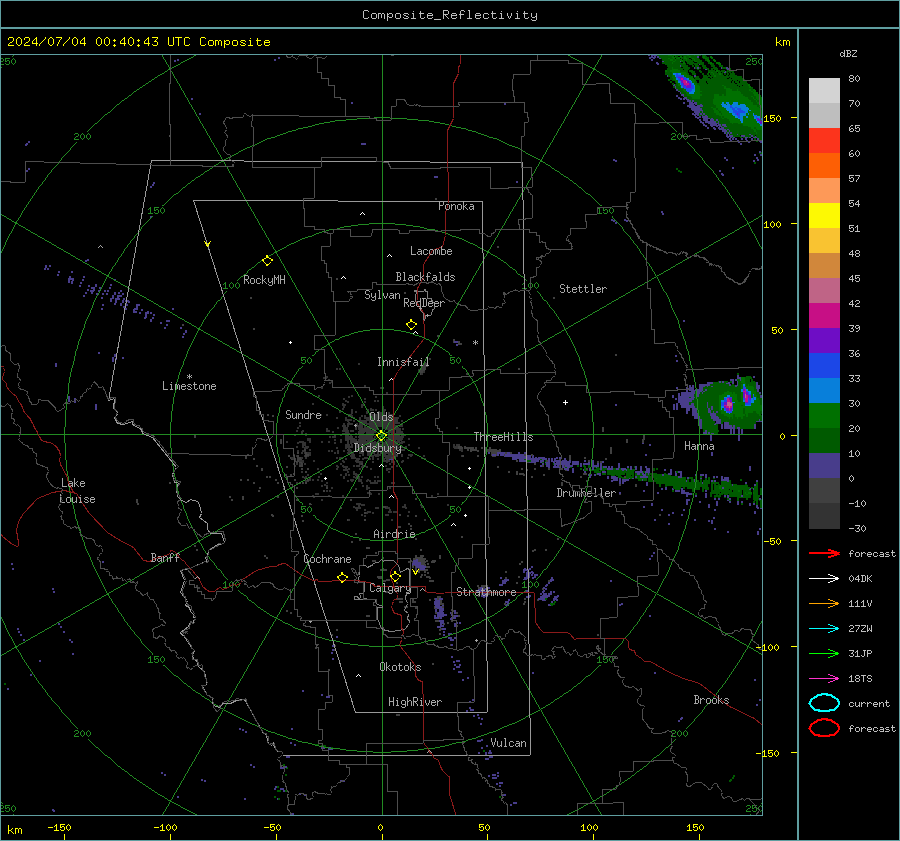Pick the green 31JP arrow legend icon
The height and width of the screenshot is (841, 900).
pyautogui.click(x=824, y=653)
